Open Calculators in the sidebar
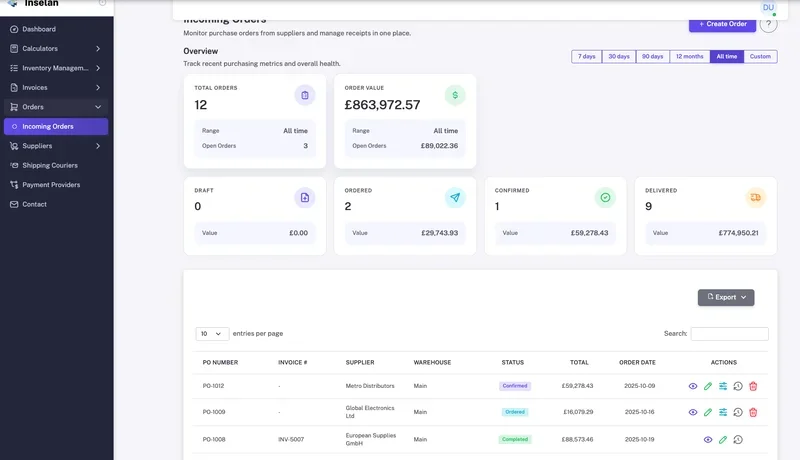The width and height of the screenshot is (800, 460). tap(57, 48)
